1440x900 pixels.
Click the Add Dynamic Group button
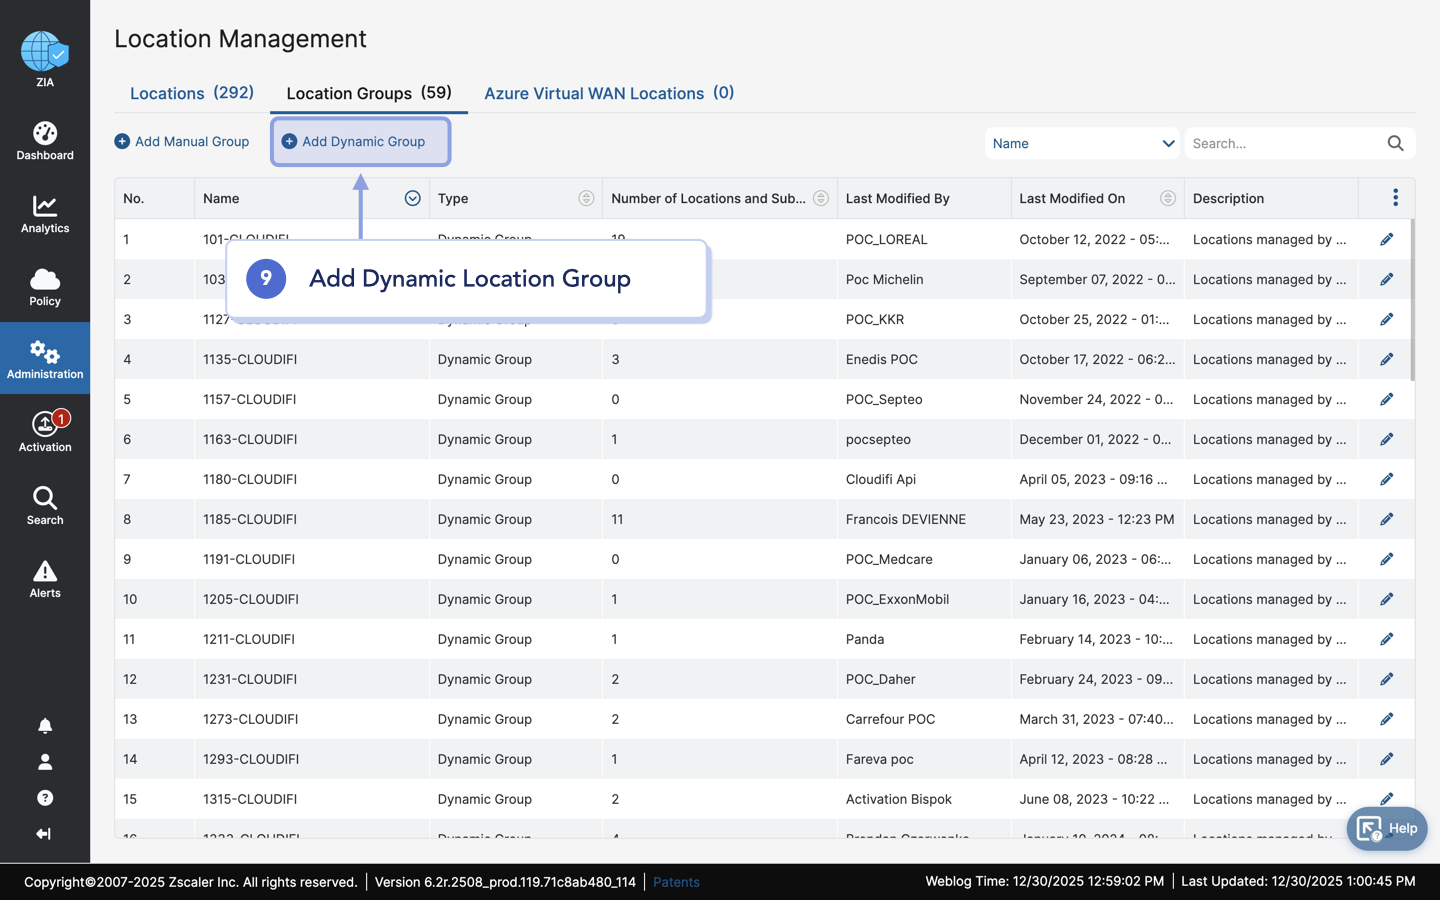click(361, 142)
